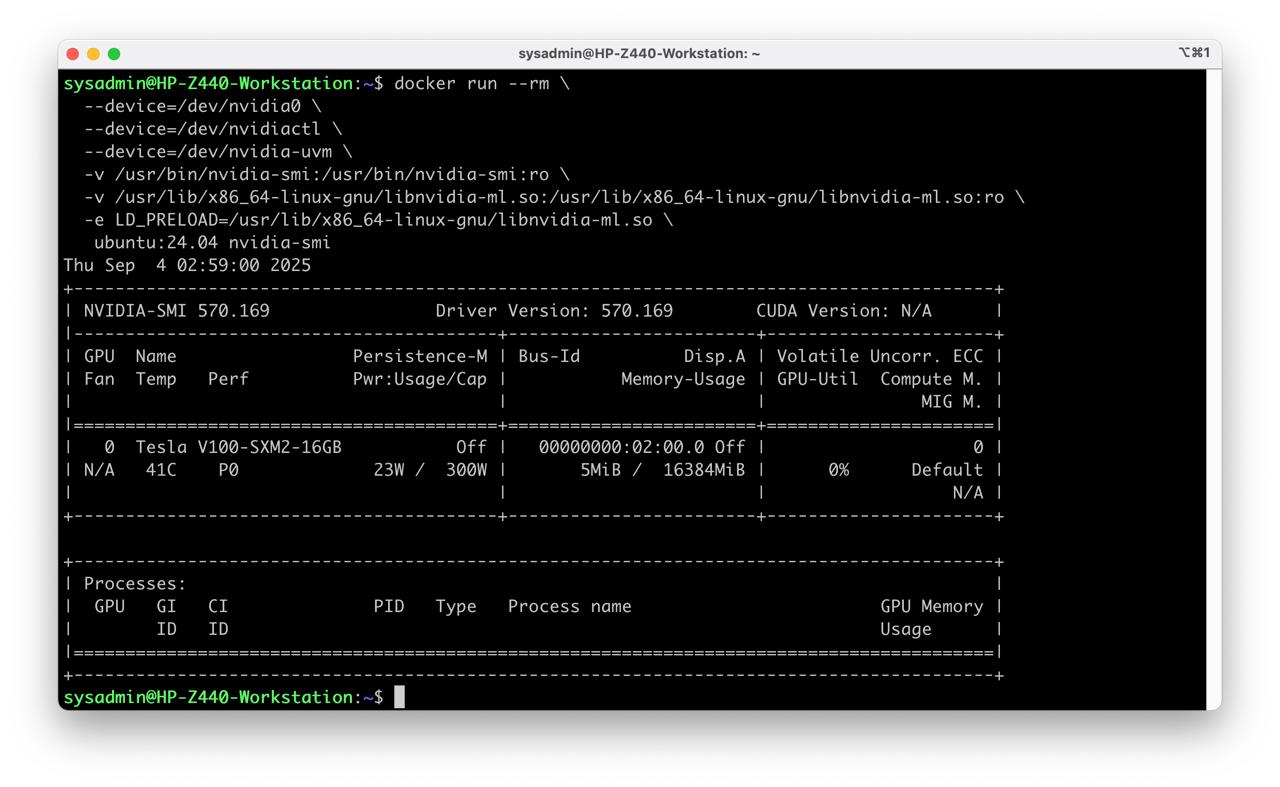The width and height of the screenshot is (1280, 787).
Task: Click the 'Pwr:Usage/Cap' column header
Action: pyautogui.click(x=420, y=379)
